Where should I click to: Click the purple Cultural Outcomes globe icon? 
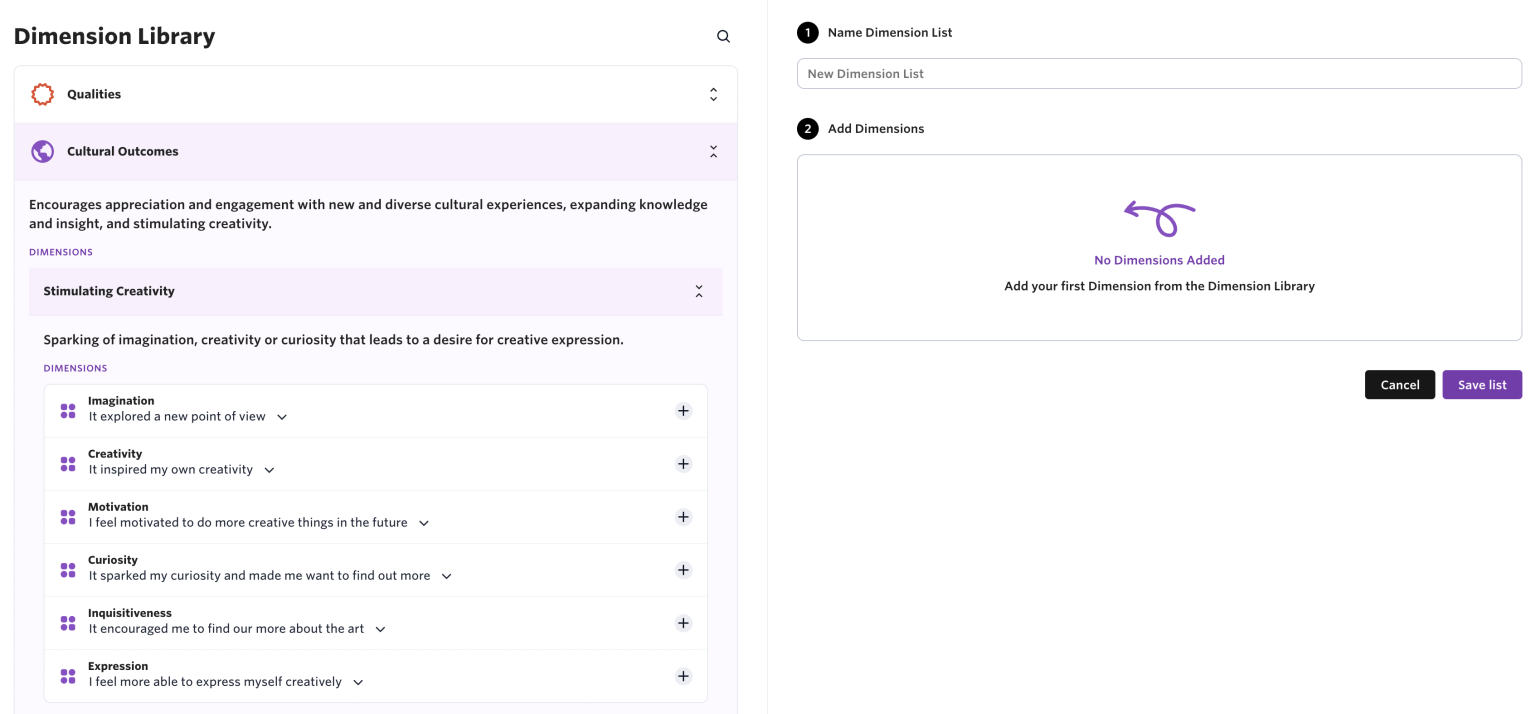[x=42, y=150]
